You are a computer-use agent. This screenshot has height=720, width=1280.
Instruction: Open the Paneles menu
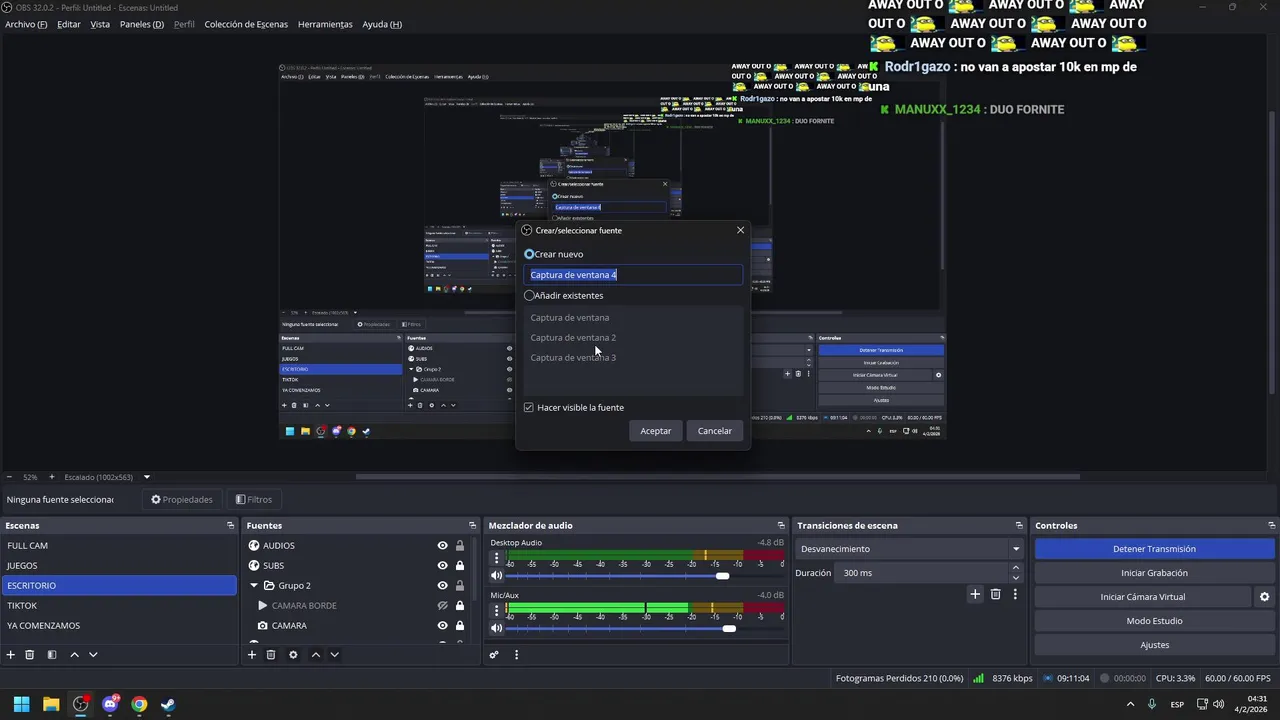[142, 24]
